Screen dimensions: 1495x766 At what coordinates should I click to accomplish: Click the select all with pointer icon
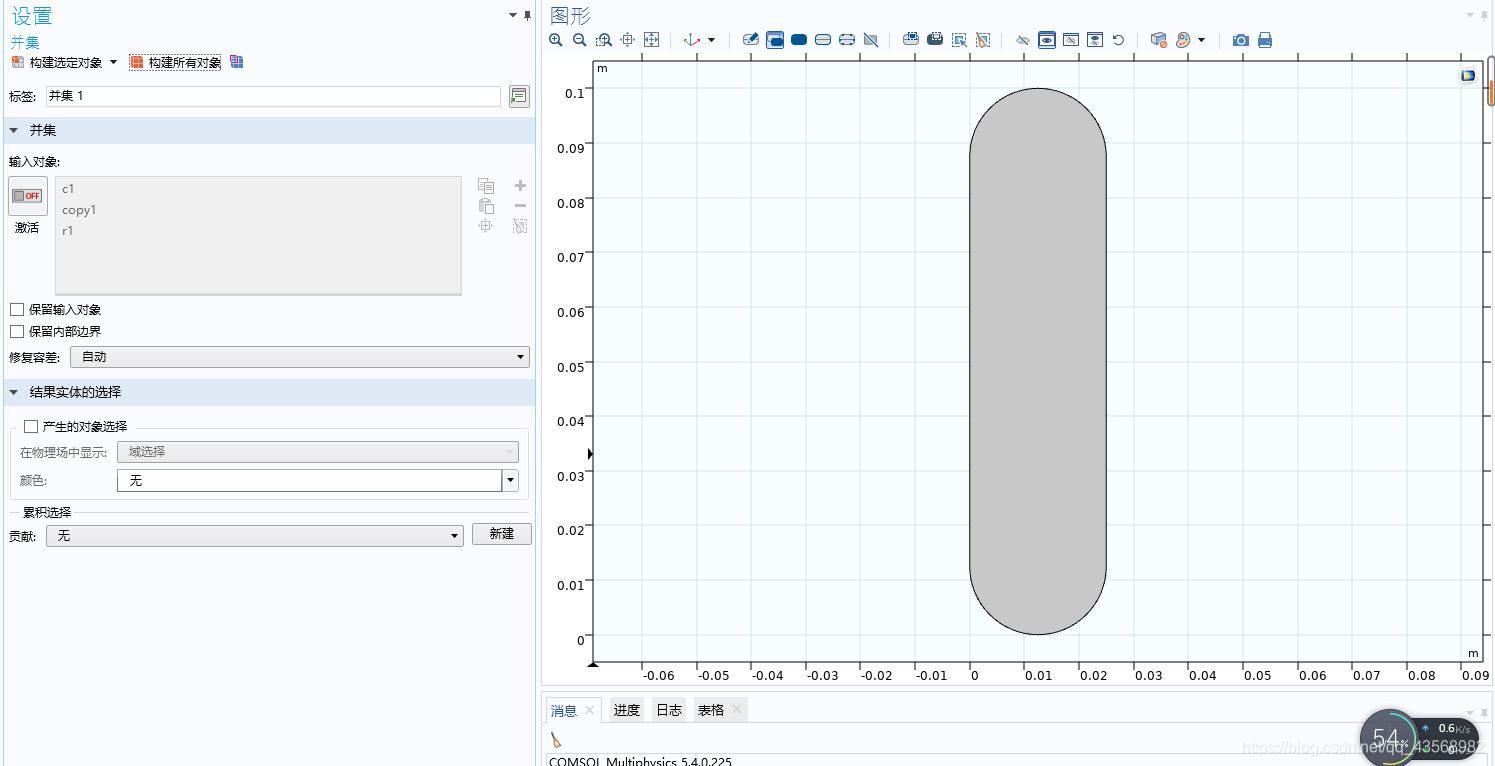959,40
